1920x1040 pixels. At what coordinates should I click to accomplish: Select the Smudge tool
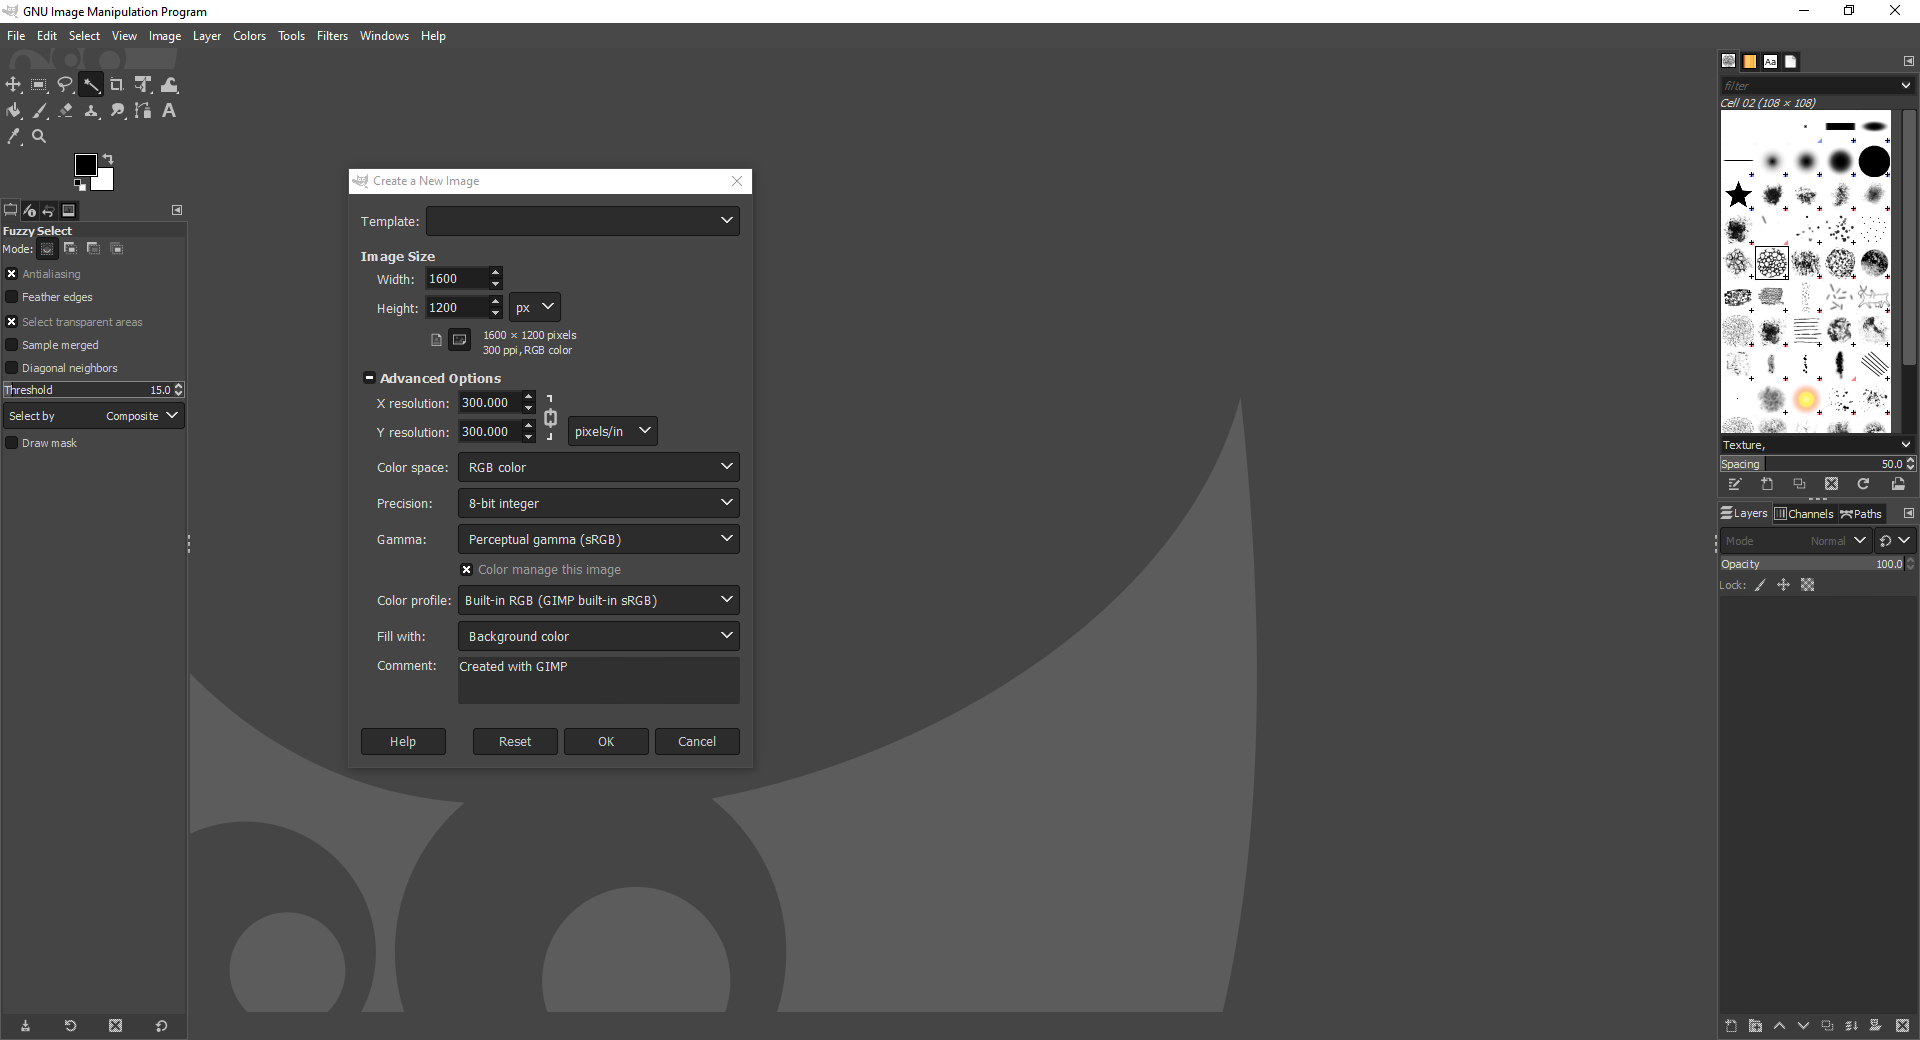click(117, 111)
